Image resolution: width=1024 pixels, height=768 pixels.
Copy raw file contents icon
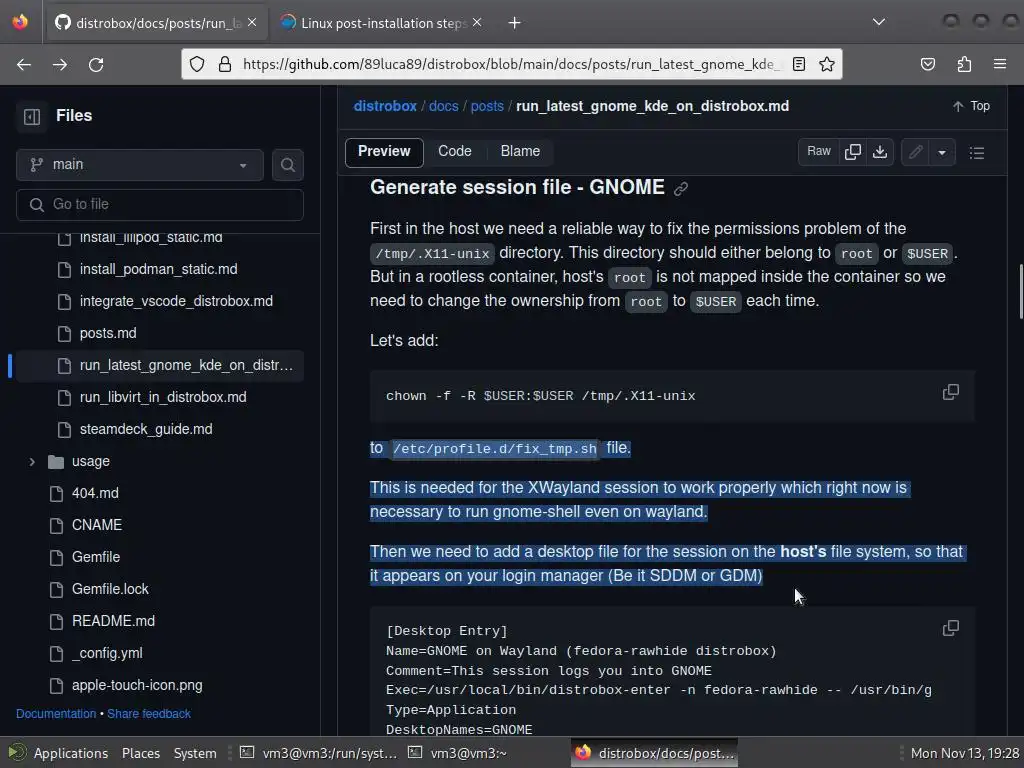[x=852, y=152]
